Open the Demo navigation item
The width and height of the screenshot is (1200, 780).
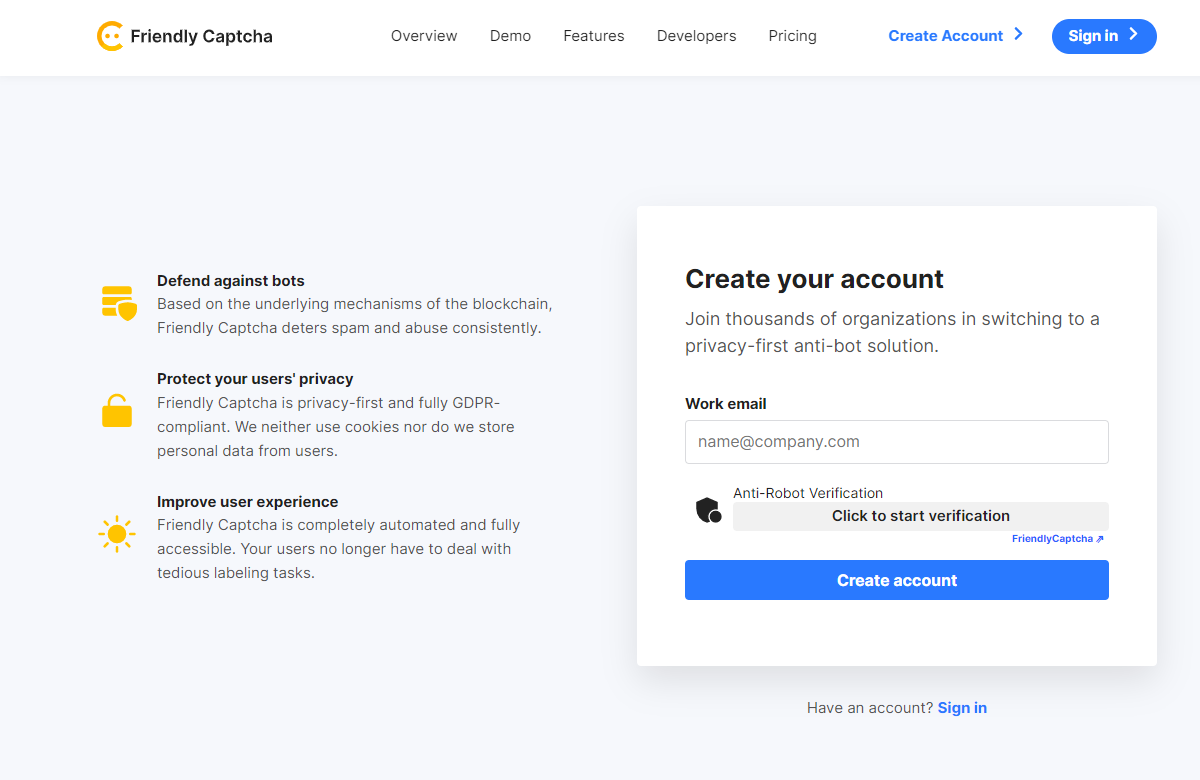tap(510, 36)
